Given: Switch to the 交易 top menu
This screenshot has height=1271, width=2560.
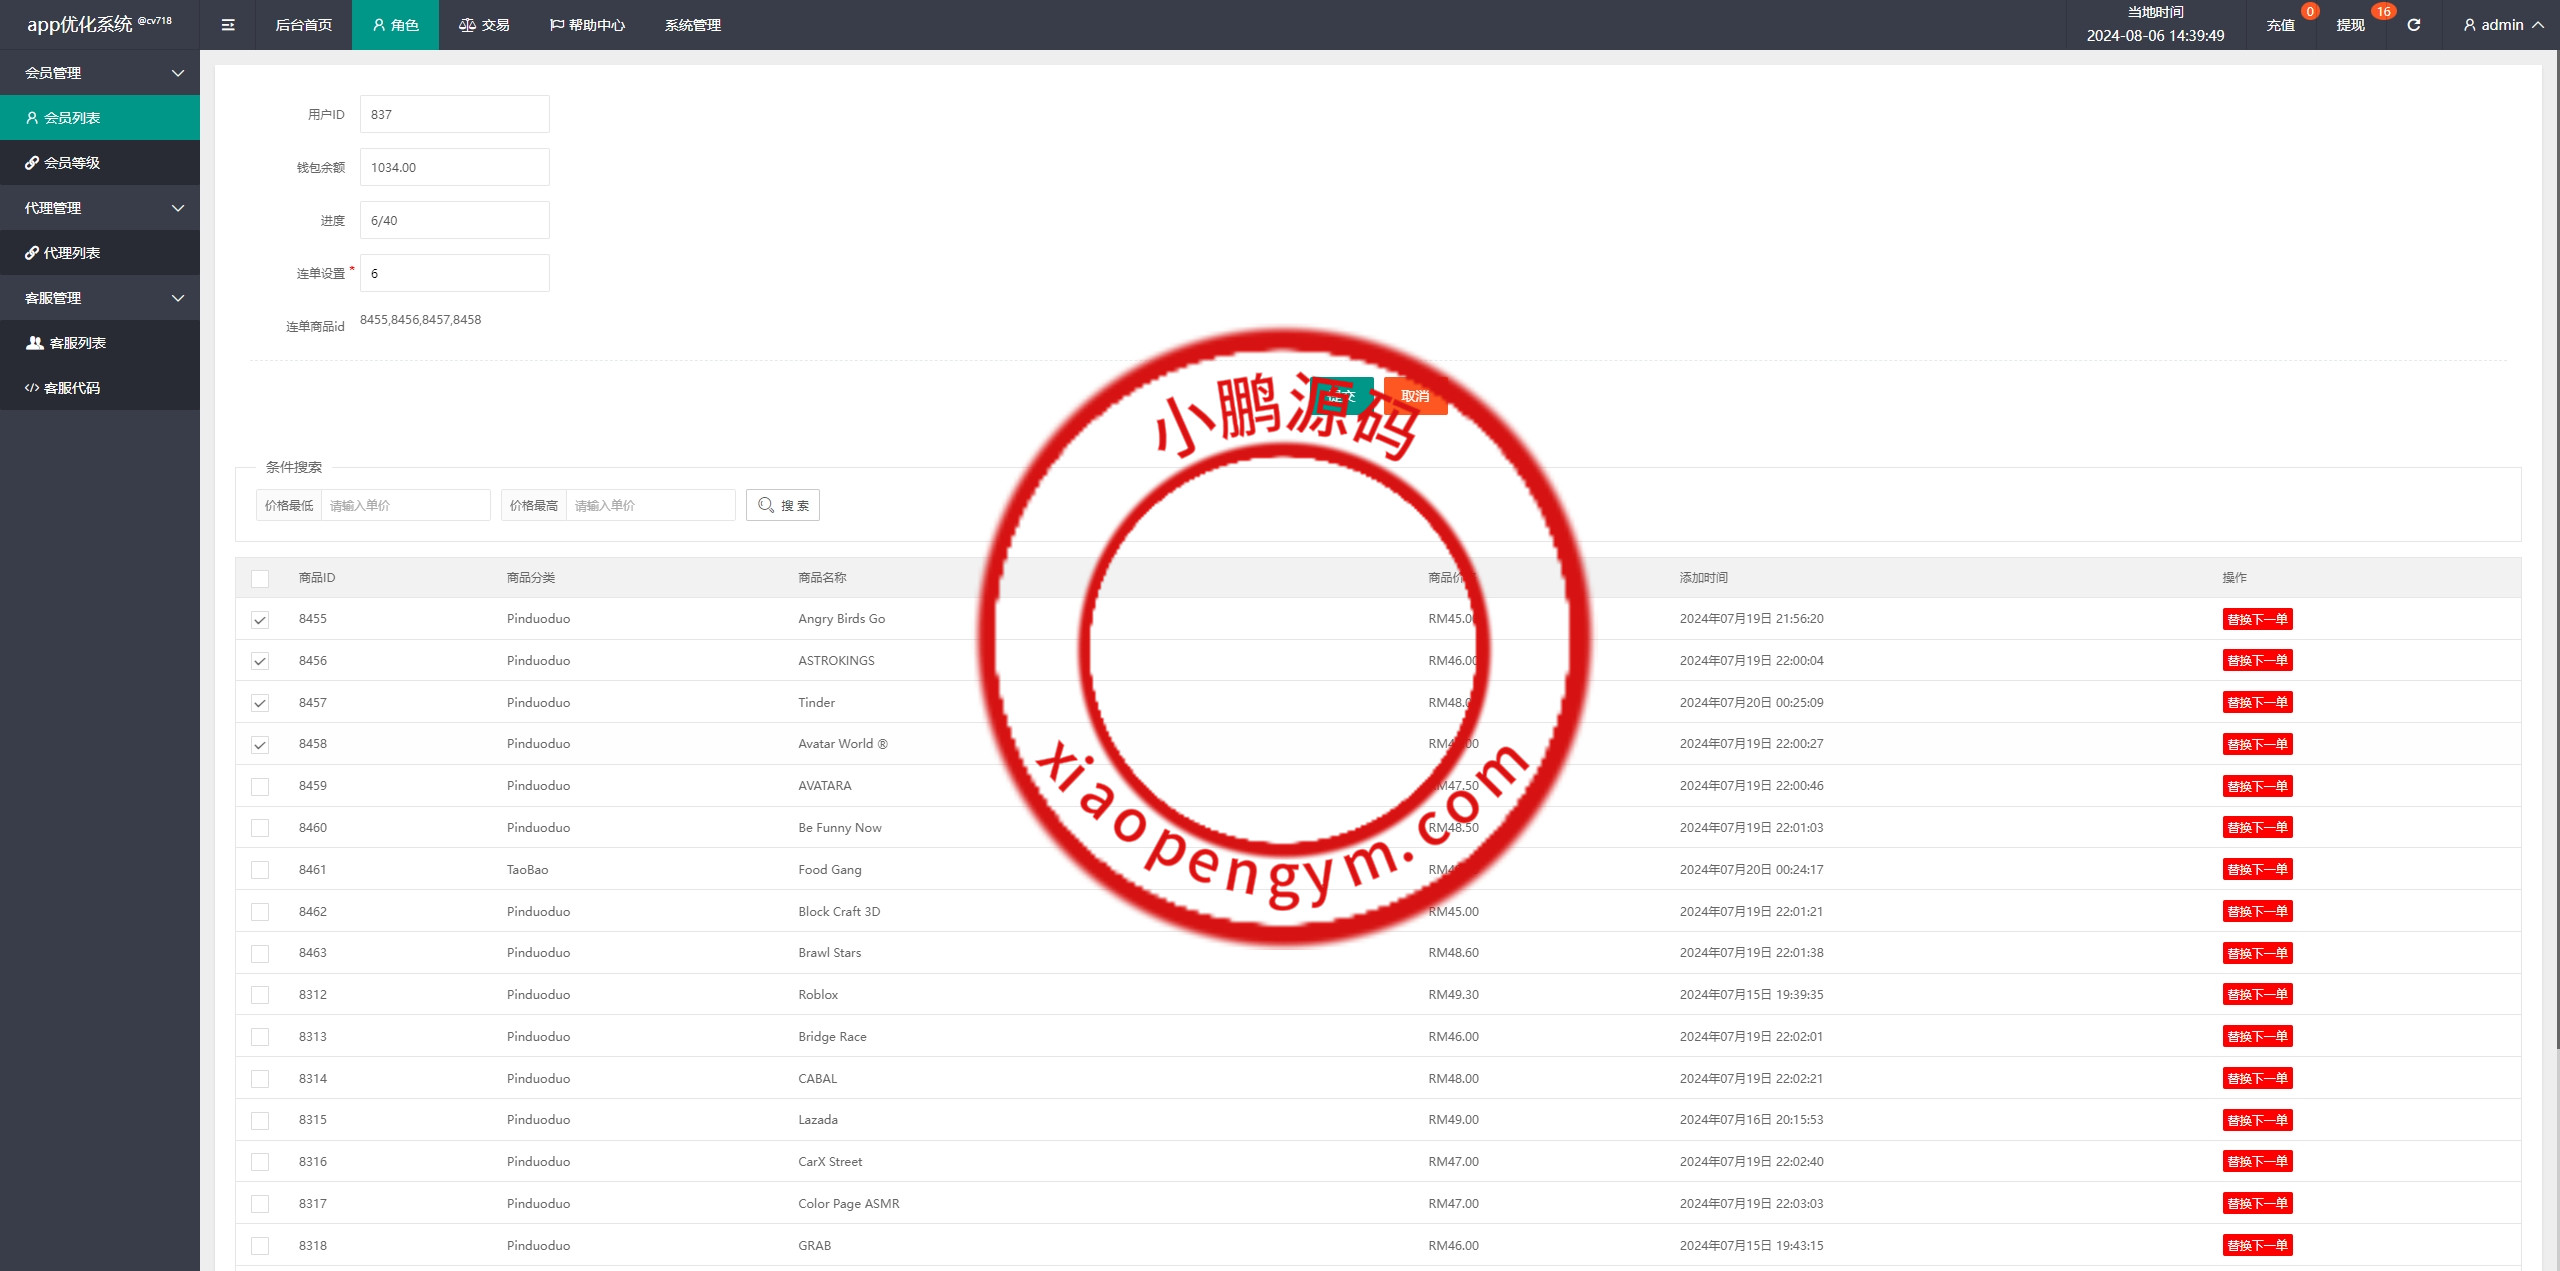Looking at the screenshot, I should coord(485,25).
